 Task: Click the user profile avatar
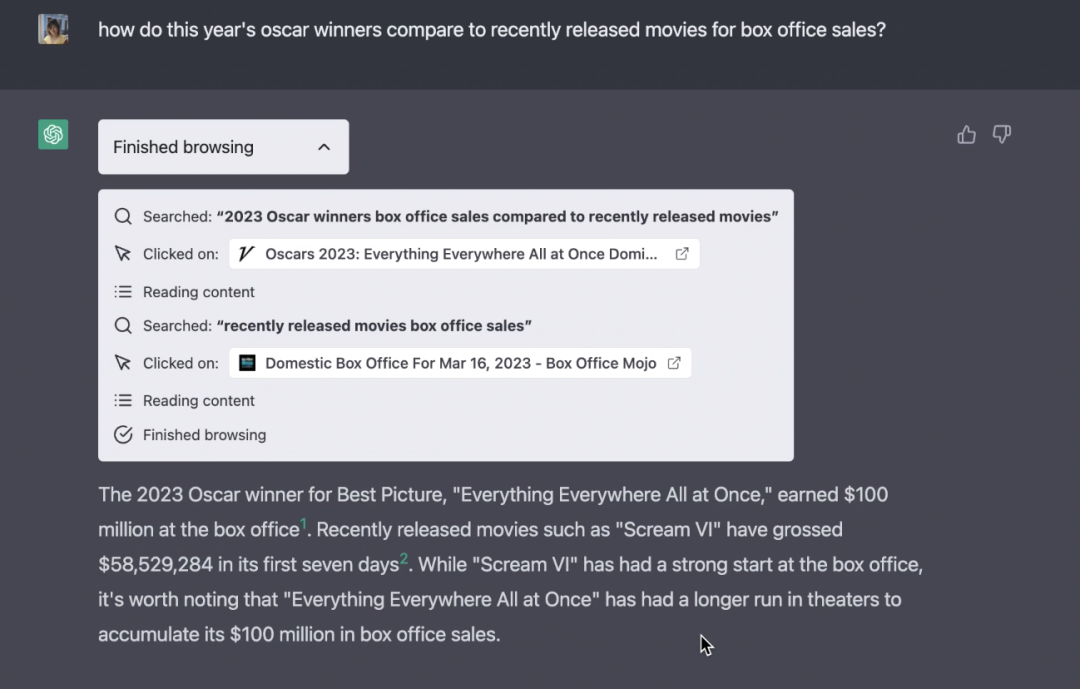pos(53,29)
